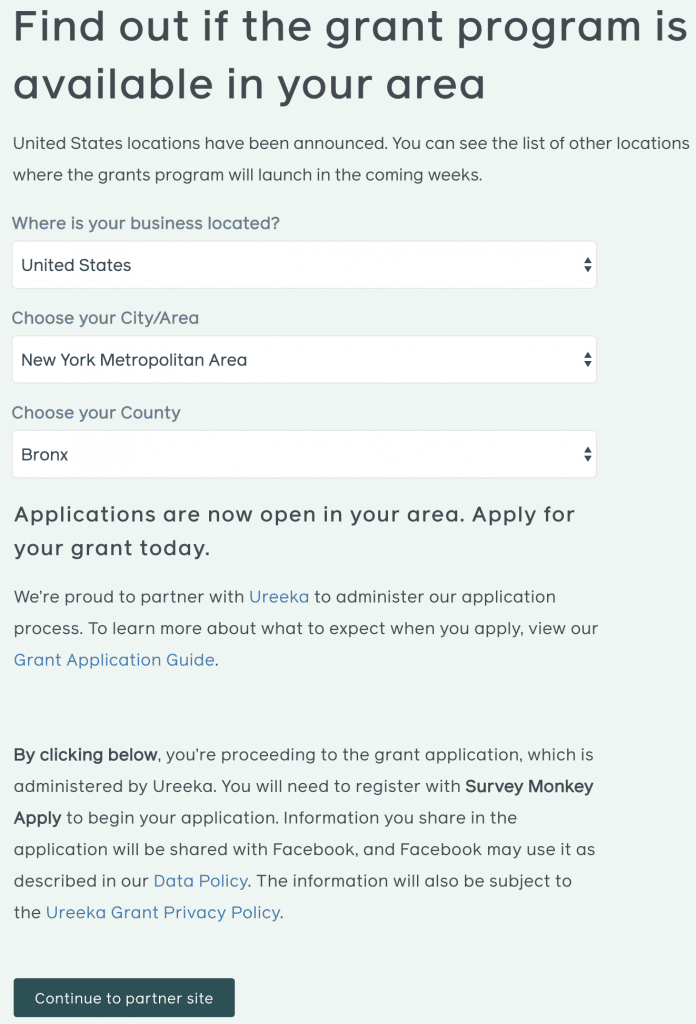The height and width of the screenshot is (1024, 696).
Task: Click the page title about grant program availability
Action: pos(351,56)
